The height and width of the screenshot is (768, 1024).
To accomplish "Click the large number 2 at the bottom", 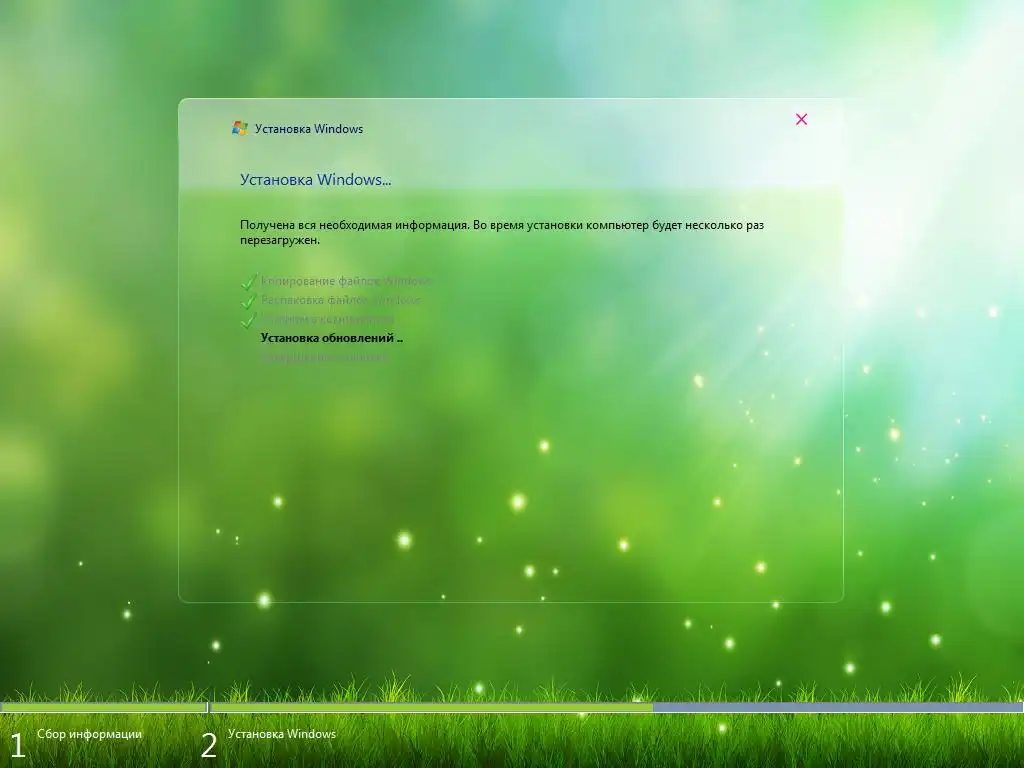I will click(208, 746).
